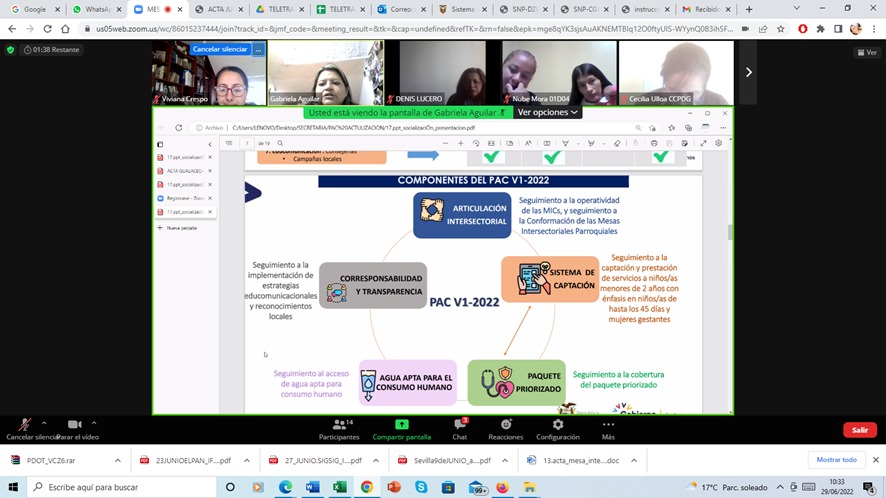Click the Más three-dots icon
Image resolution: width=886 pixels, height=498 pixels.
pyautogui.click(x=608, y=425)
